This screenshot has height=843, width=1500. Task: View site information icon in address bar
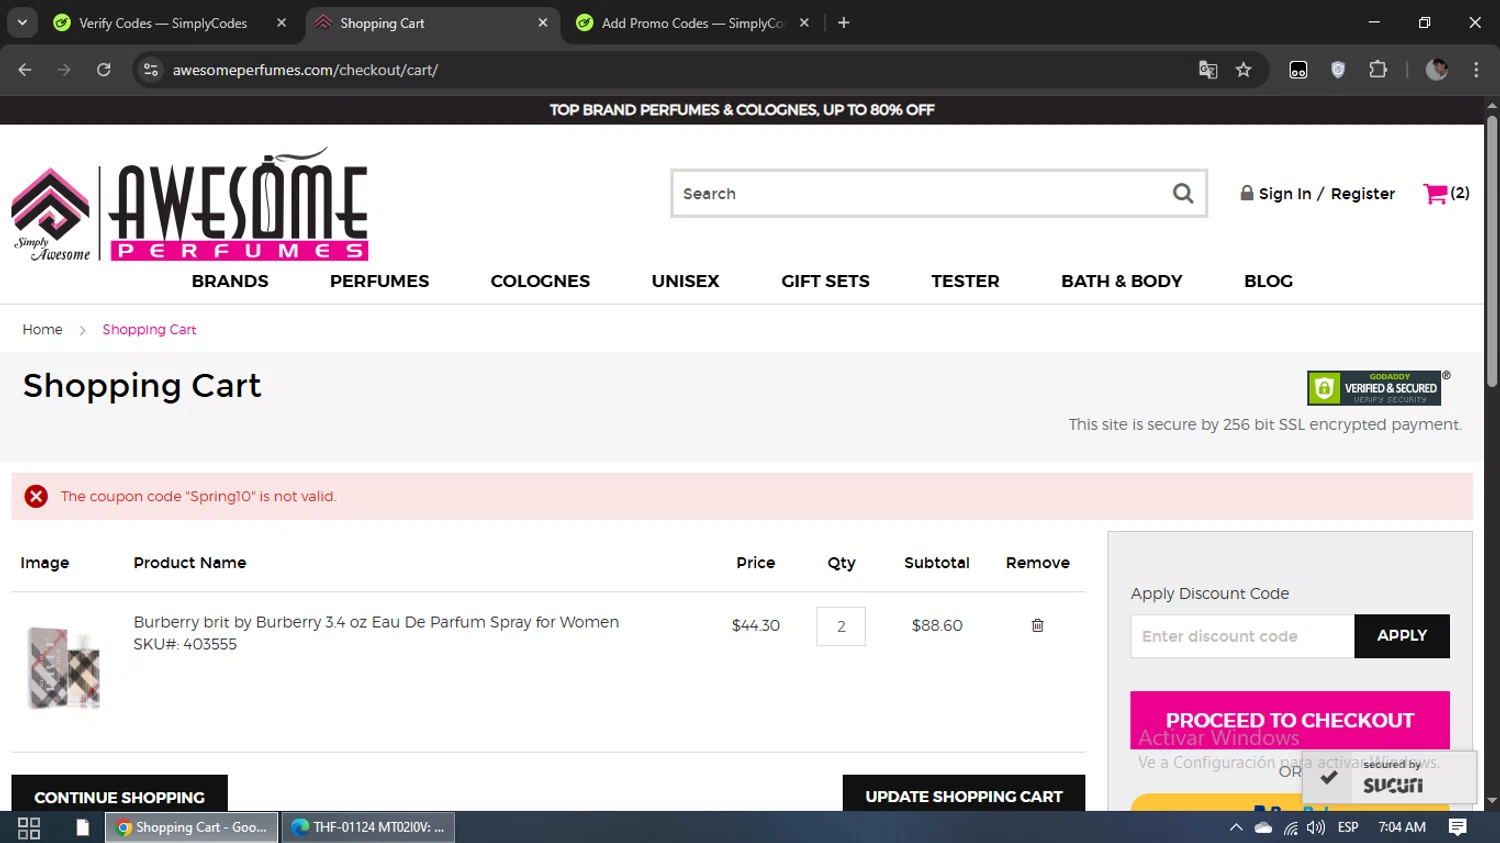pyautogui.click(x=151, y=70)
